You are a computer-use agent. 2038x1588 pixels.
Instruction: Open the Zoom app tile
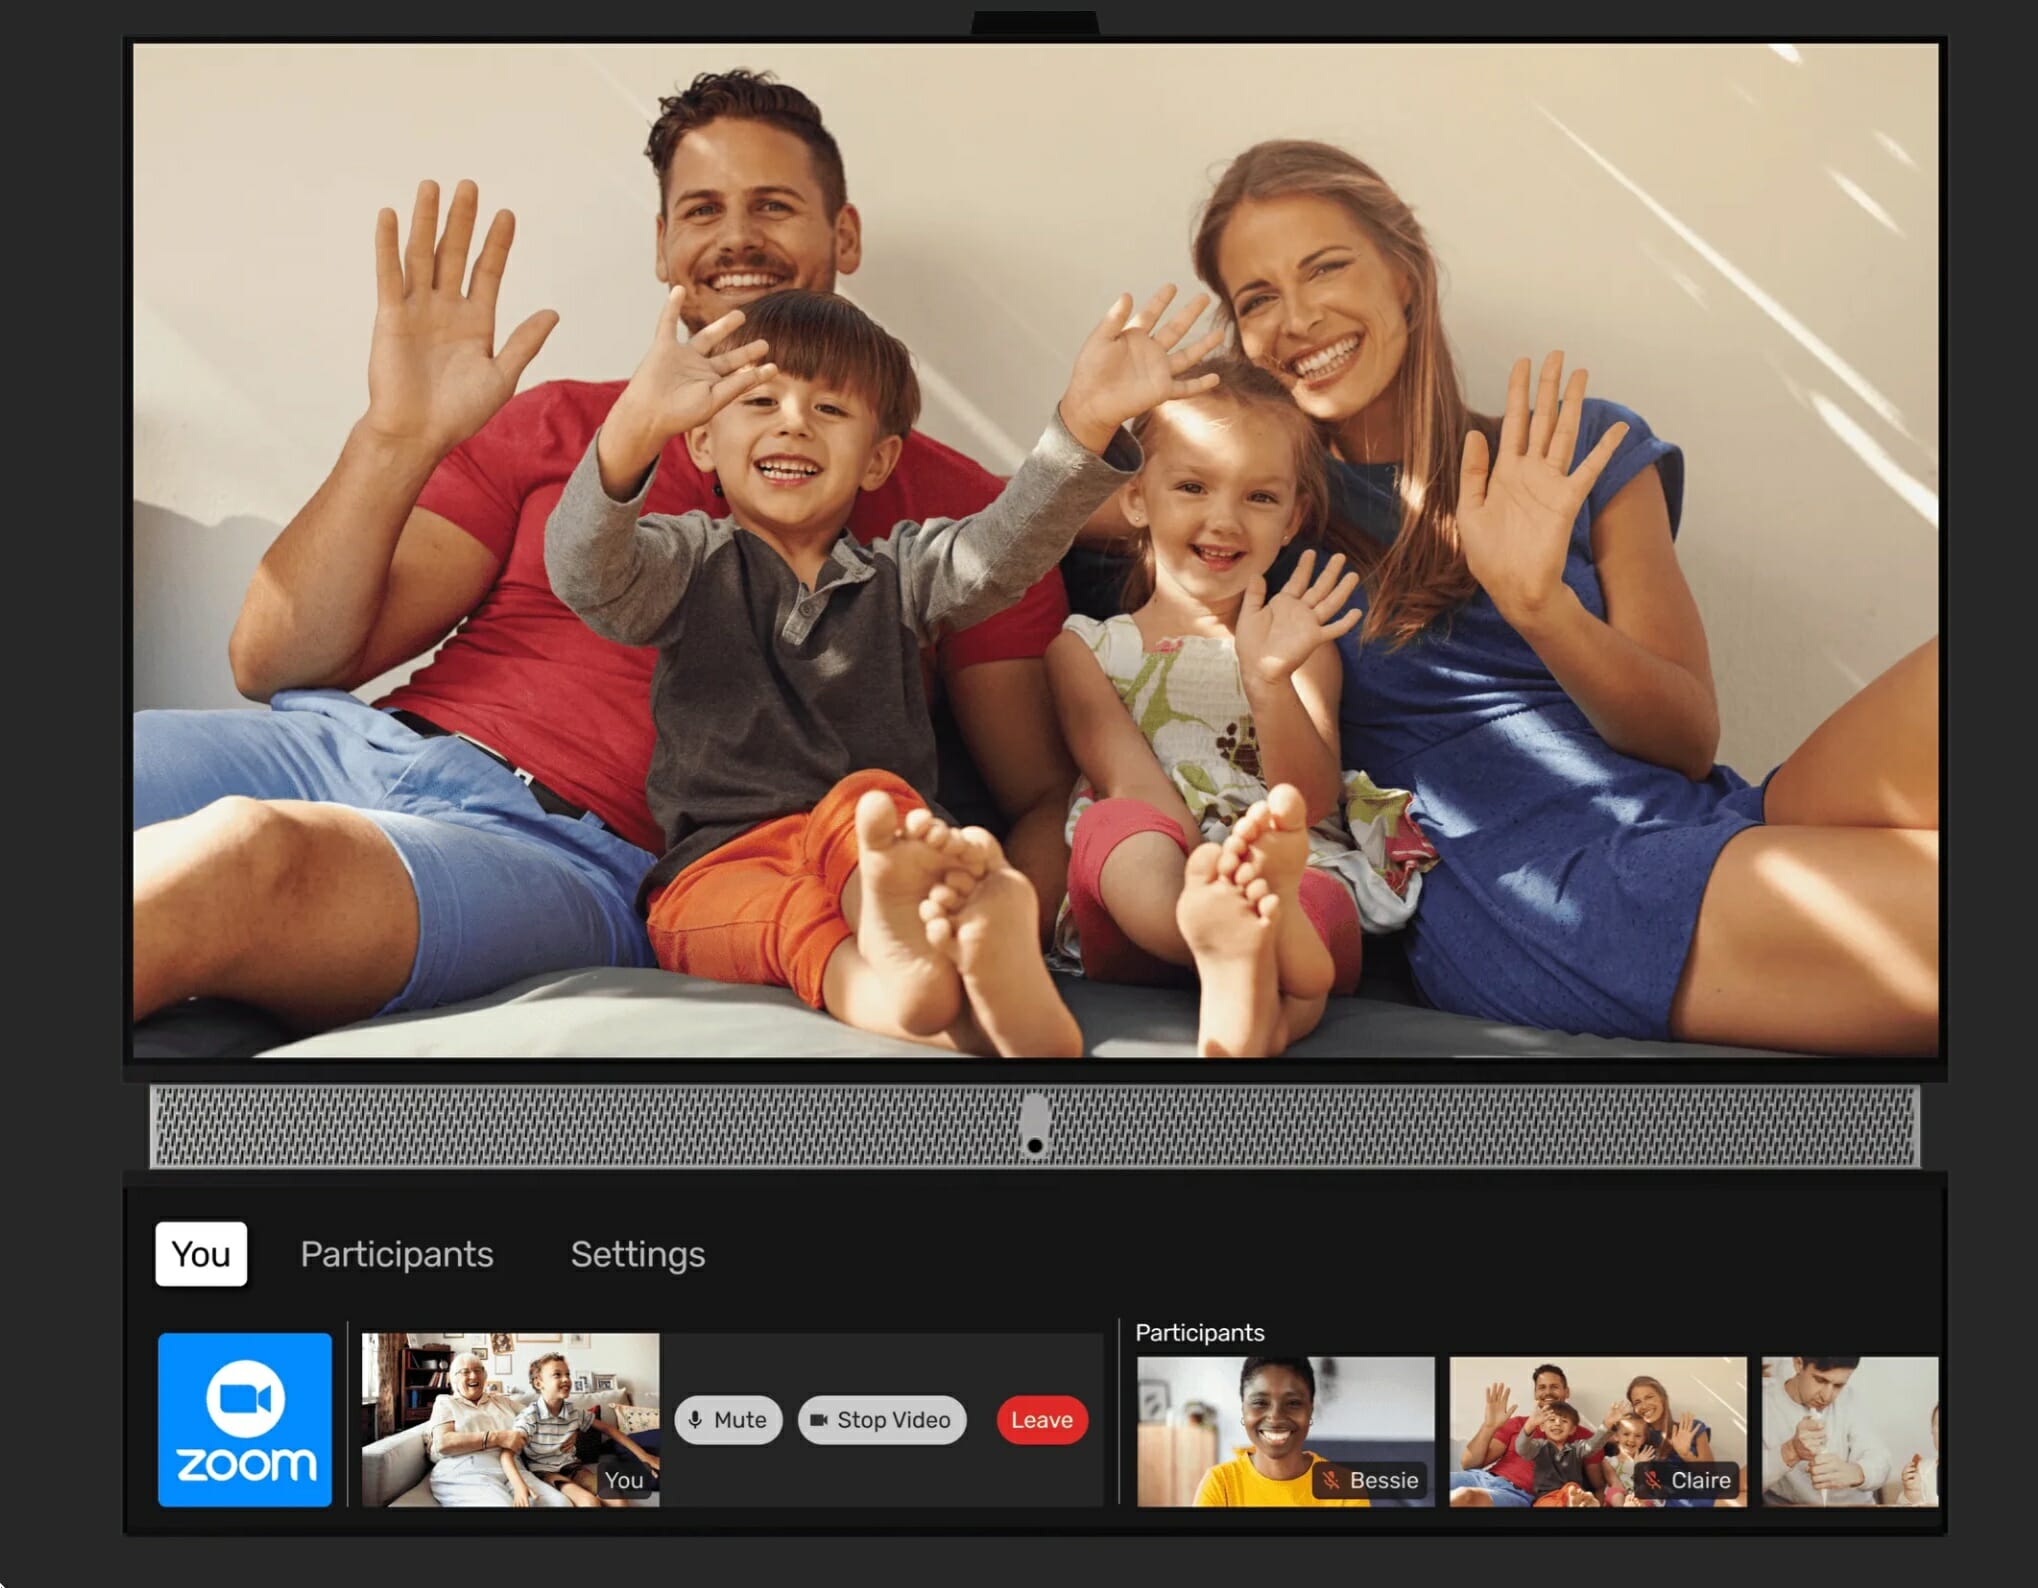tap(245, 1419)
